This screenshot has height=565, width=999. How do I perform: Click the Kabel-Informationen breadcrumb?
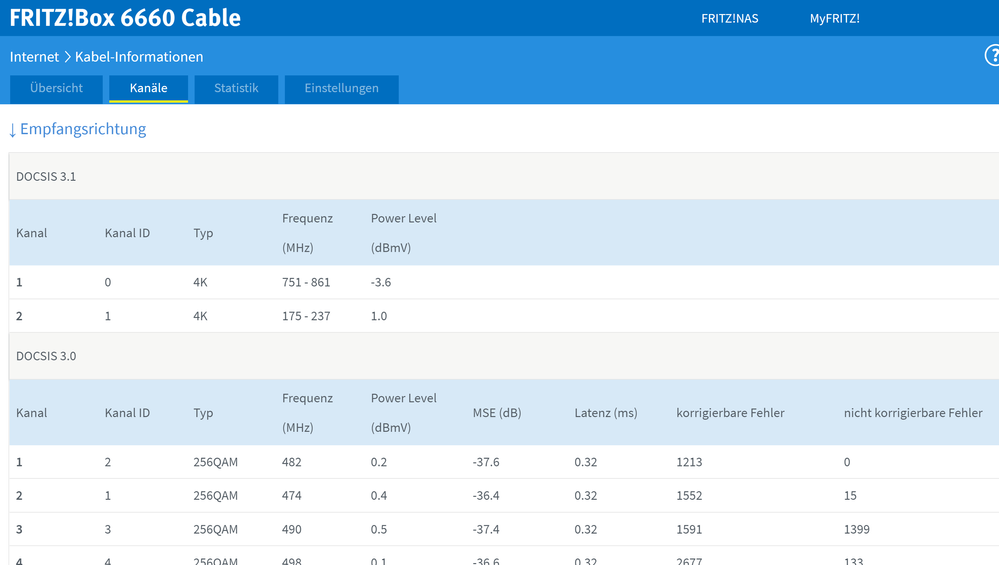coord(139,57)
